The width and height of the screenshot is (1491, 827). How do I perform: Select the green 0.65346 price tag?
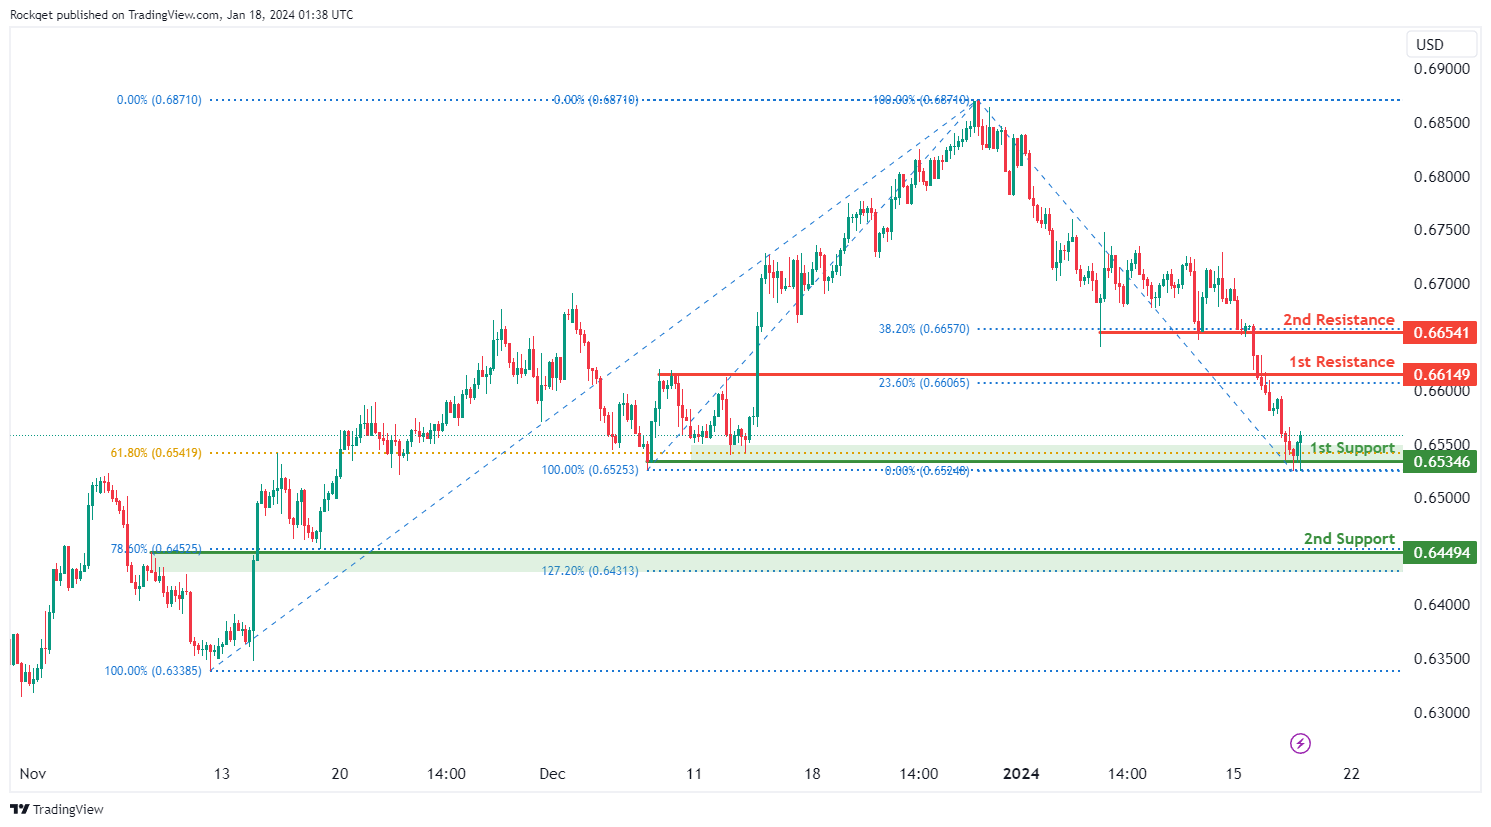(1440, 461)
